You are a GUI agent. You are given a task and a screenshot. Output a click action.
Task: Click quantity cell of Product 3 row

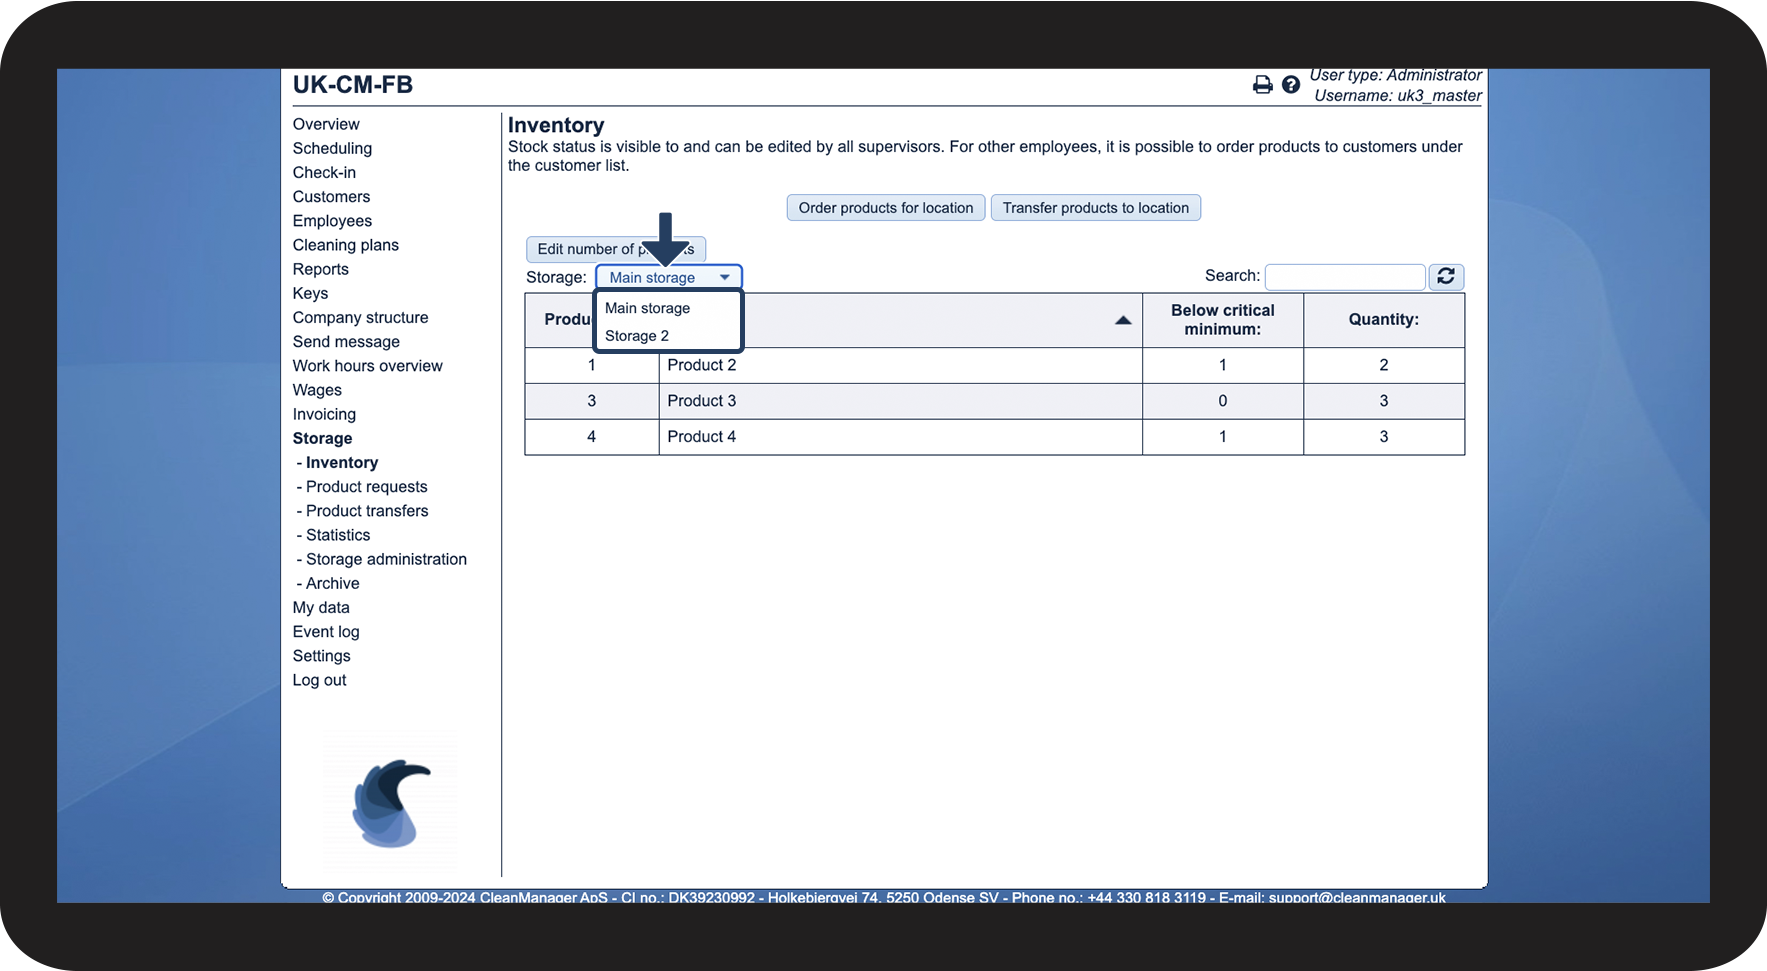coord(1384,401)
